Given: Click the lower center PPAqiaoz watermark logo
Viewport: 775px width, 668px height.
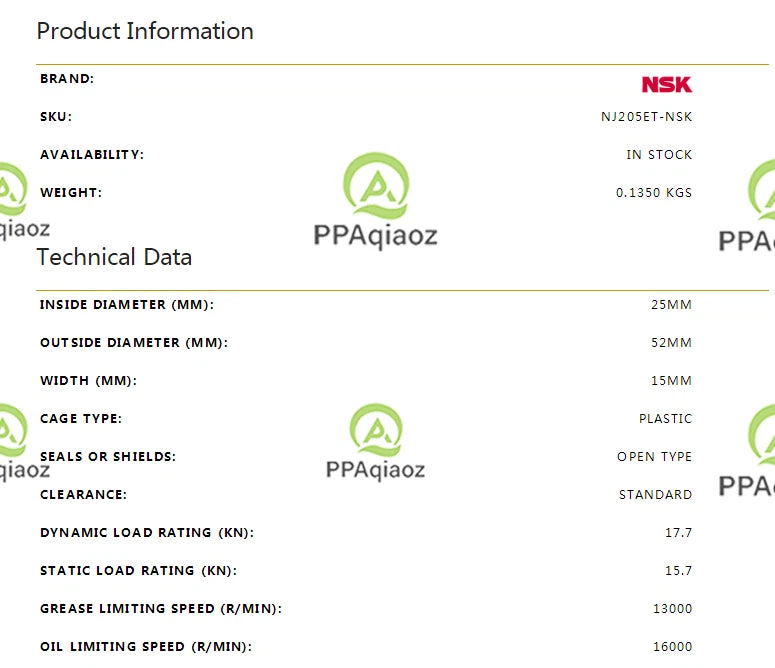Looking at the screenshot, I should [x=376, y=442].
